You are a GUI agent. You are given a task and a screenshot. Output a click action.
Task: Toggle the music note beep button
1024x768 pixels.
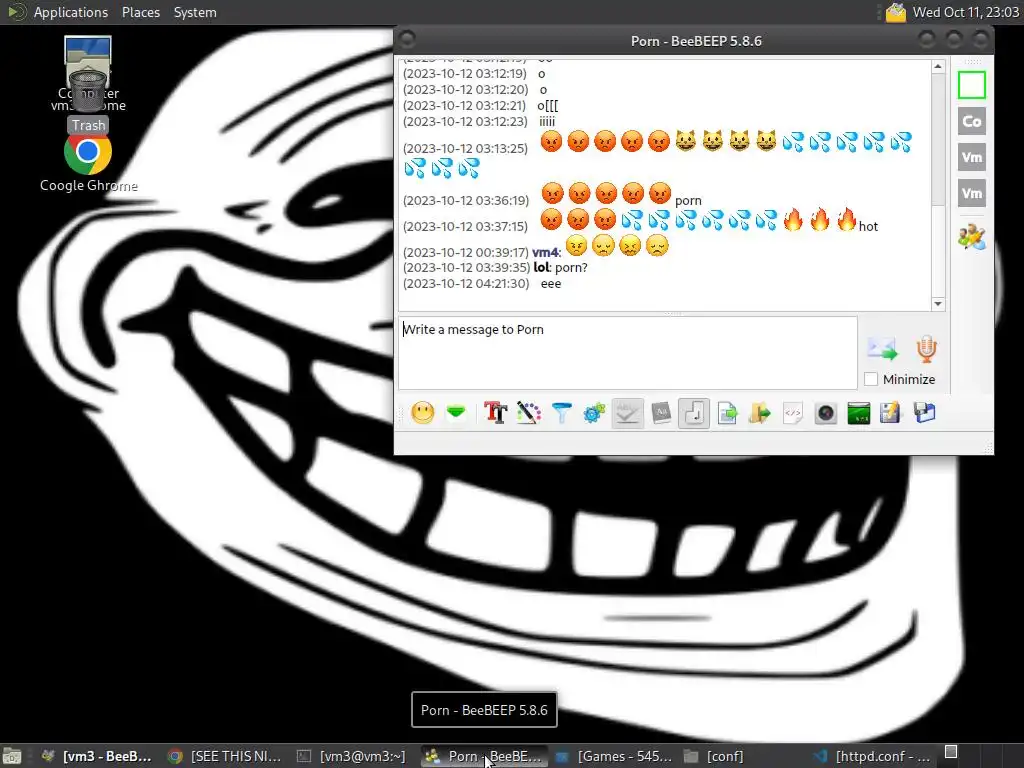(x=694, y=413)
